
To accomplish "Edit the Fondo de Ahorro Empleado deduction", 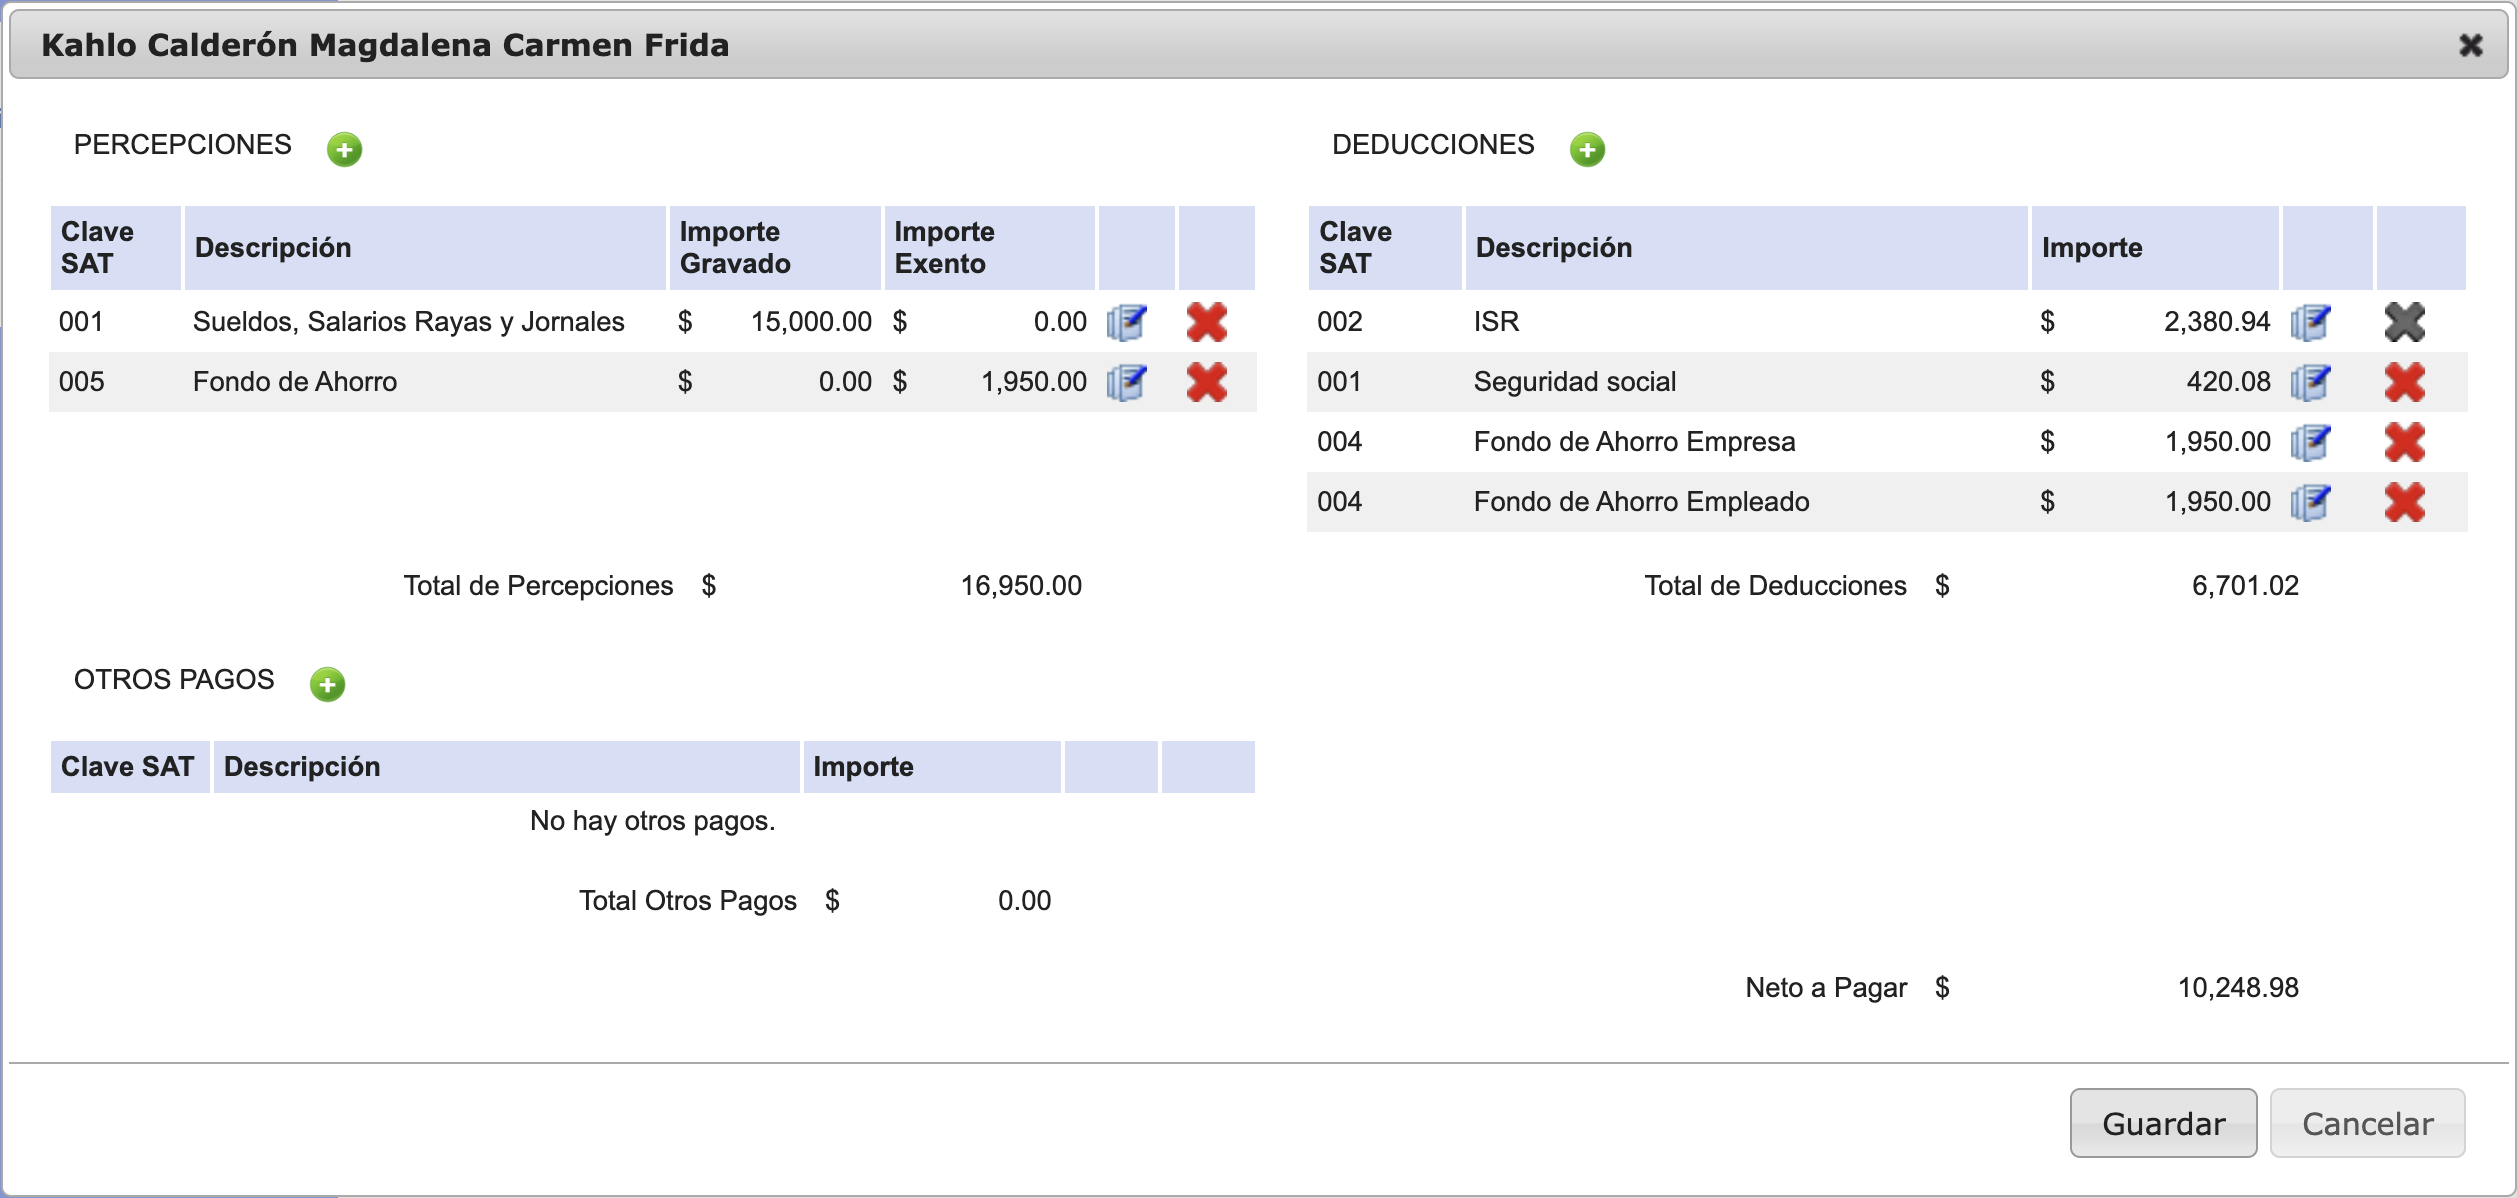I will point(2310,502).
